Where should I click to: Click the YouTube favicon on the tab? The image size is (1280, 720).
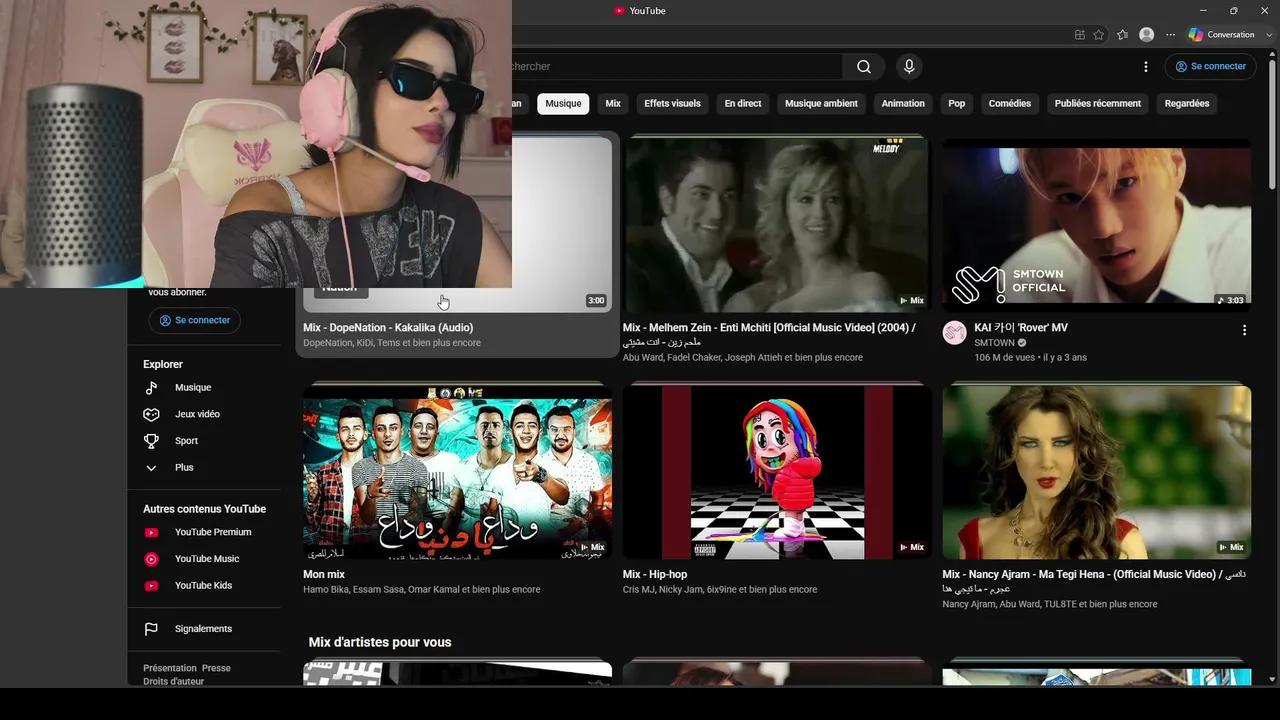click(620, 11)
